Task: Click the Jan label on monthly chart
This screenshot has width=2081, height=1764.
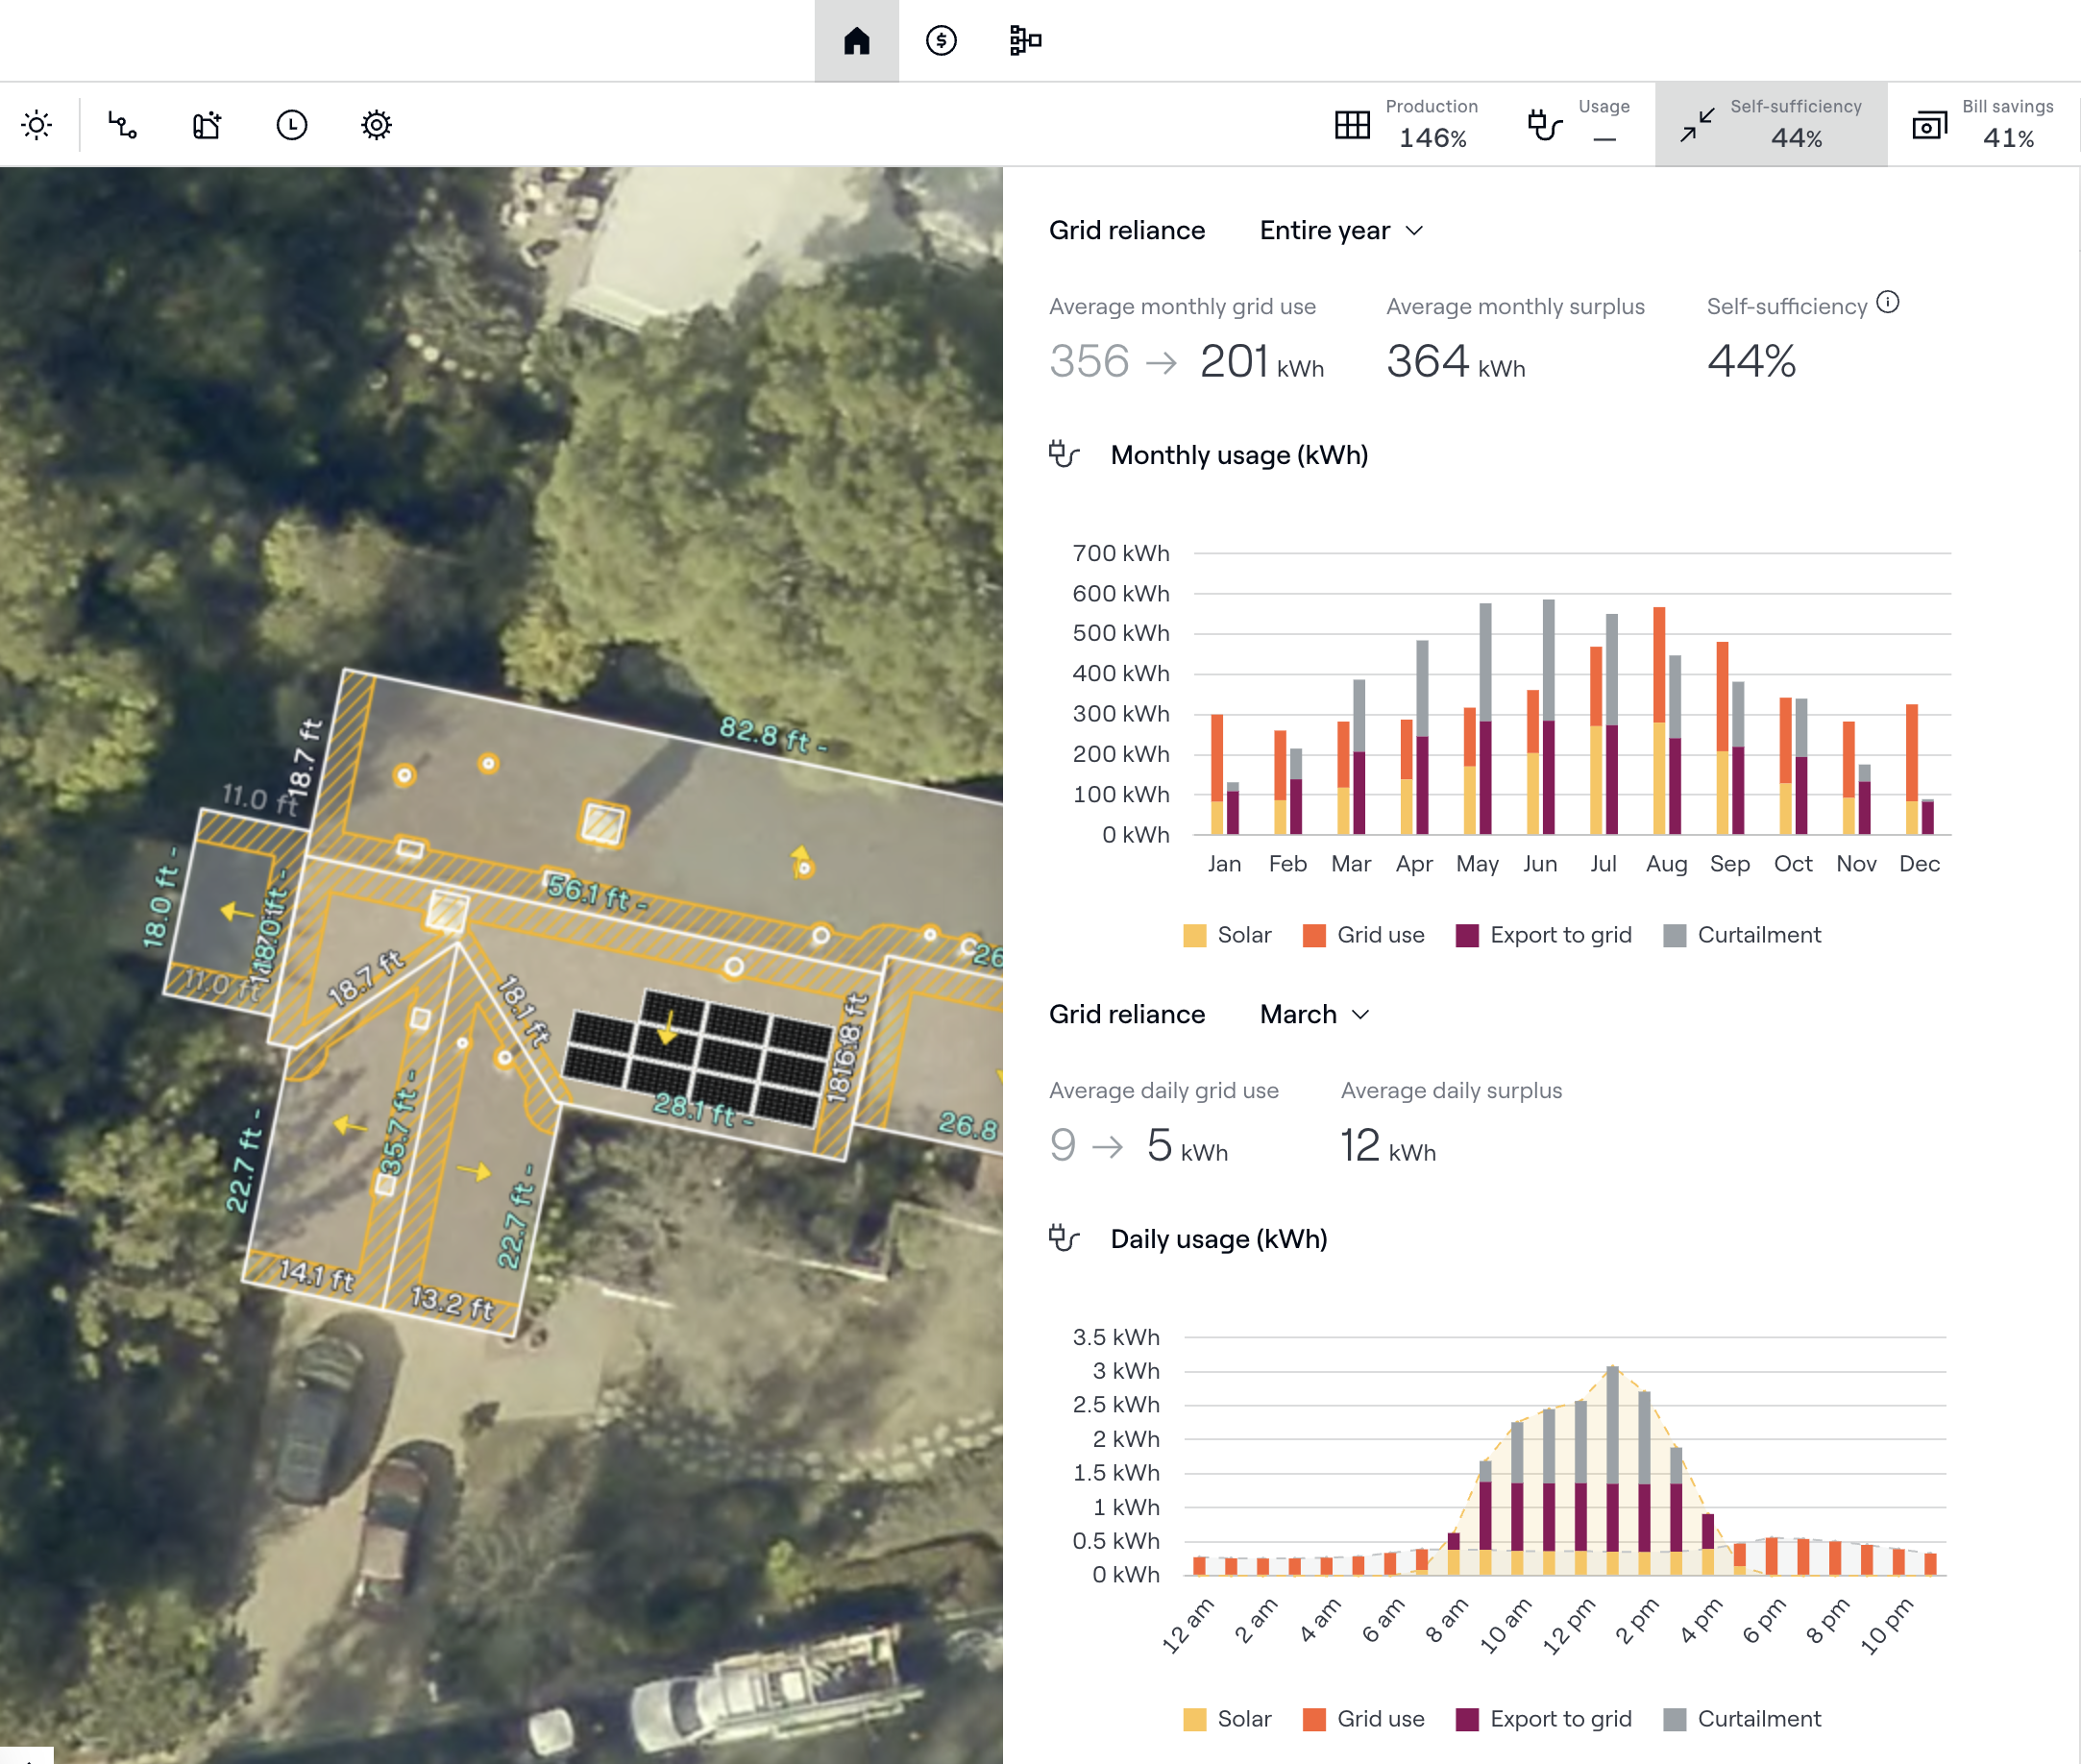Action: click(x=1224, y=864)
